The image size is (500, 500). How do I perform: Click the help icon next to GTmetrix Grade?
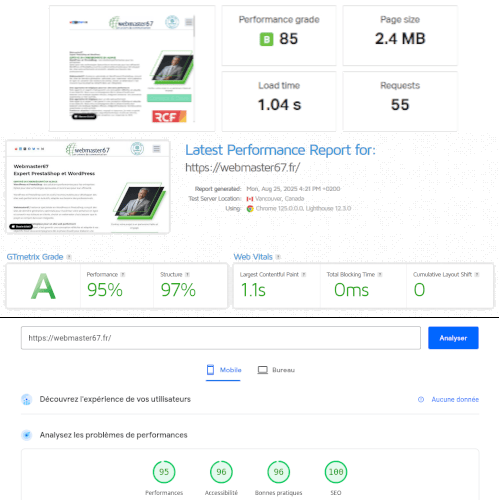pos(69,257)
